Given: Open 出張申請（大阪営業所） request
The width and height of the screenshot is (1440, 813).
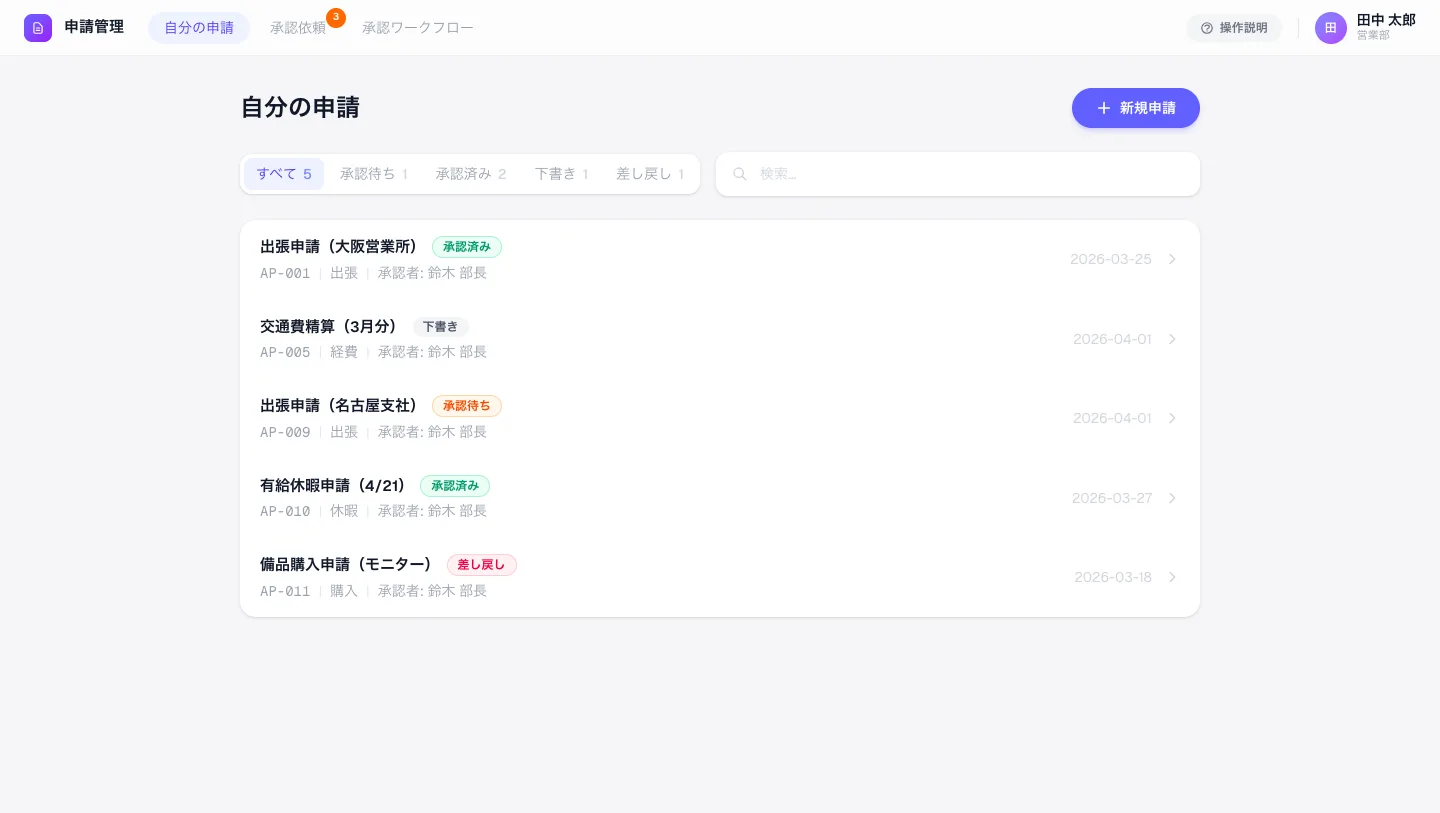Looking at the screenshot, I should 720,259.
